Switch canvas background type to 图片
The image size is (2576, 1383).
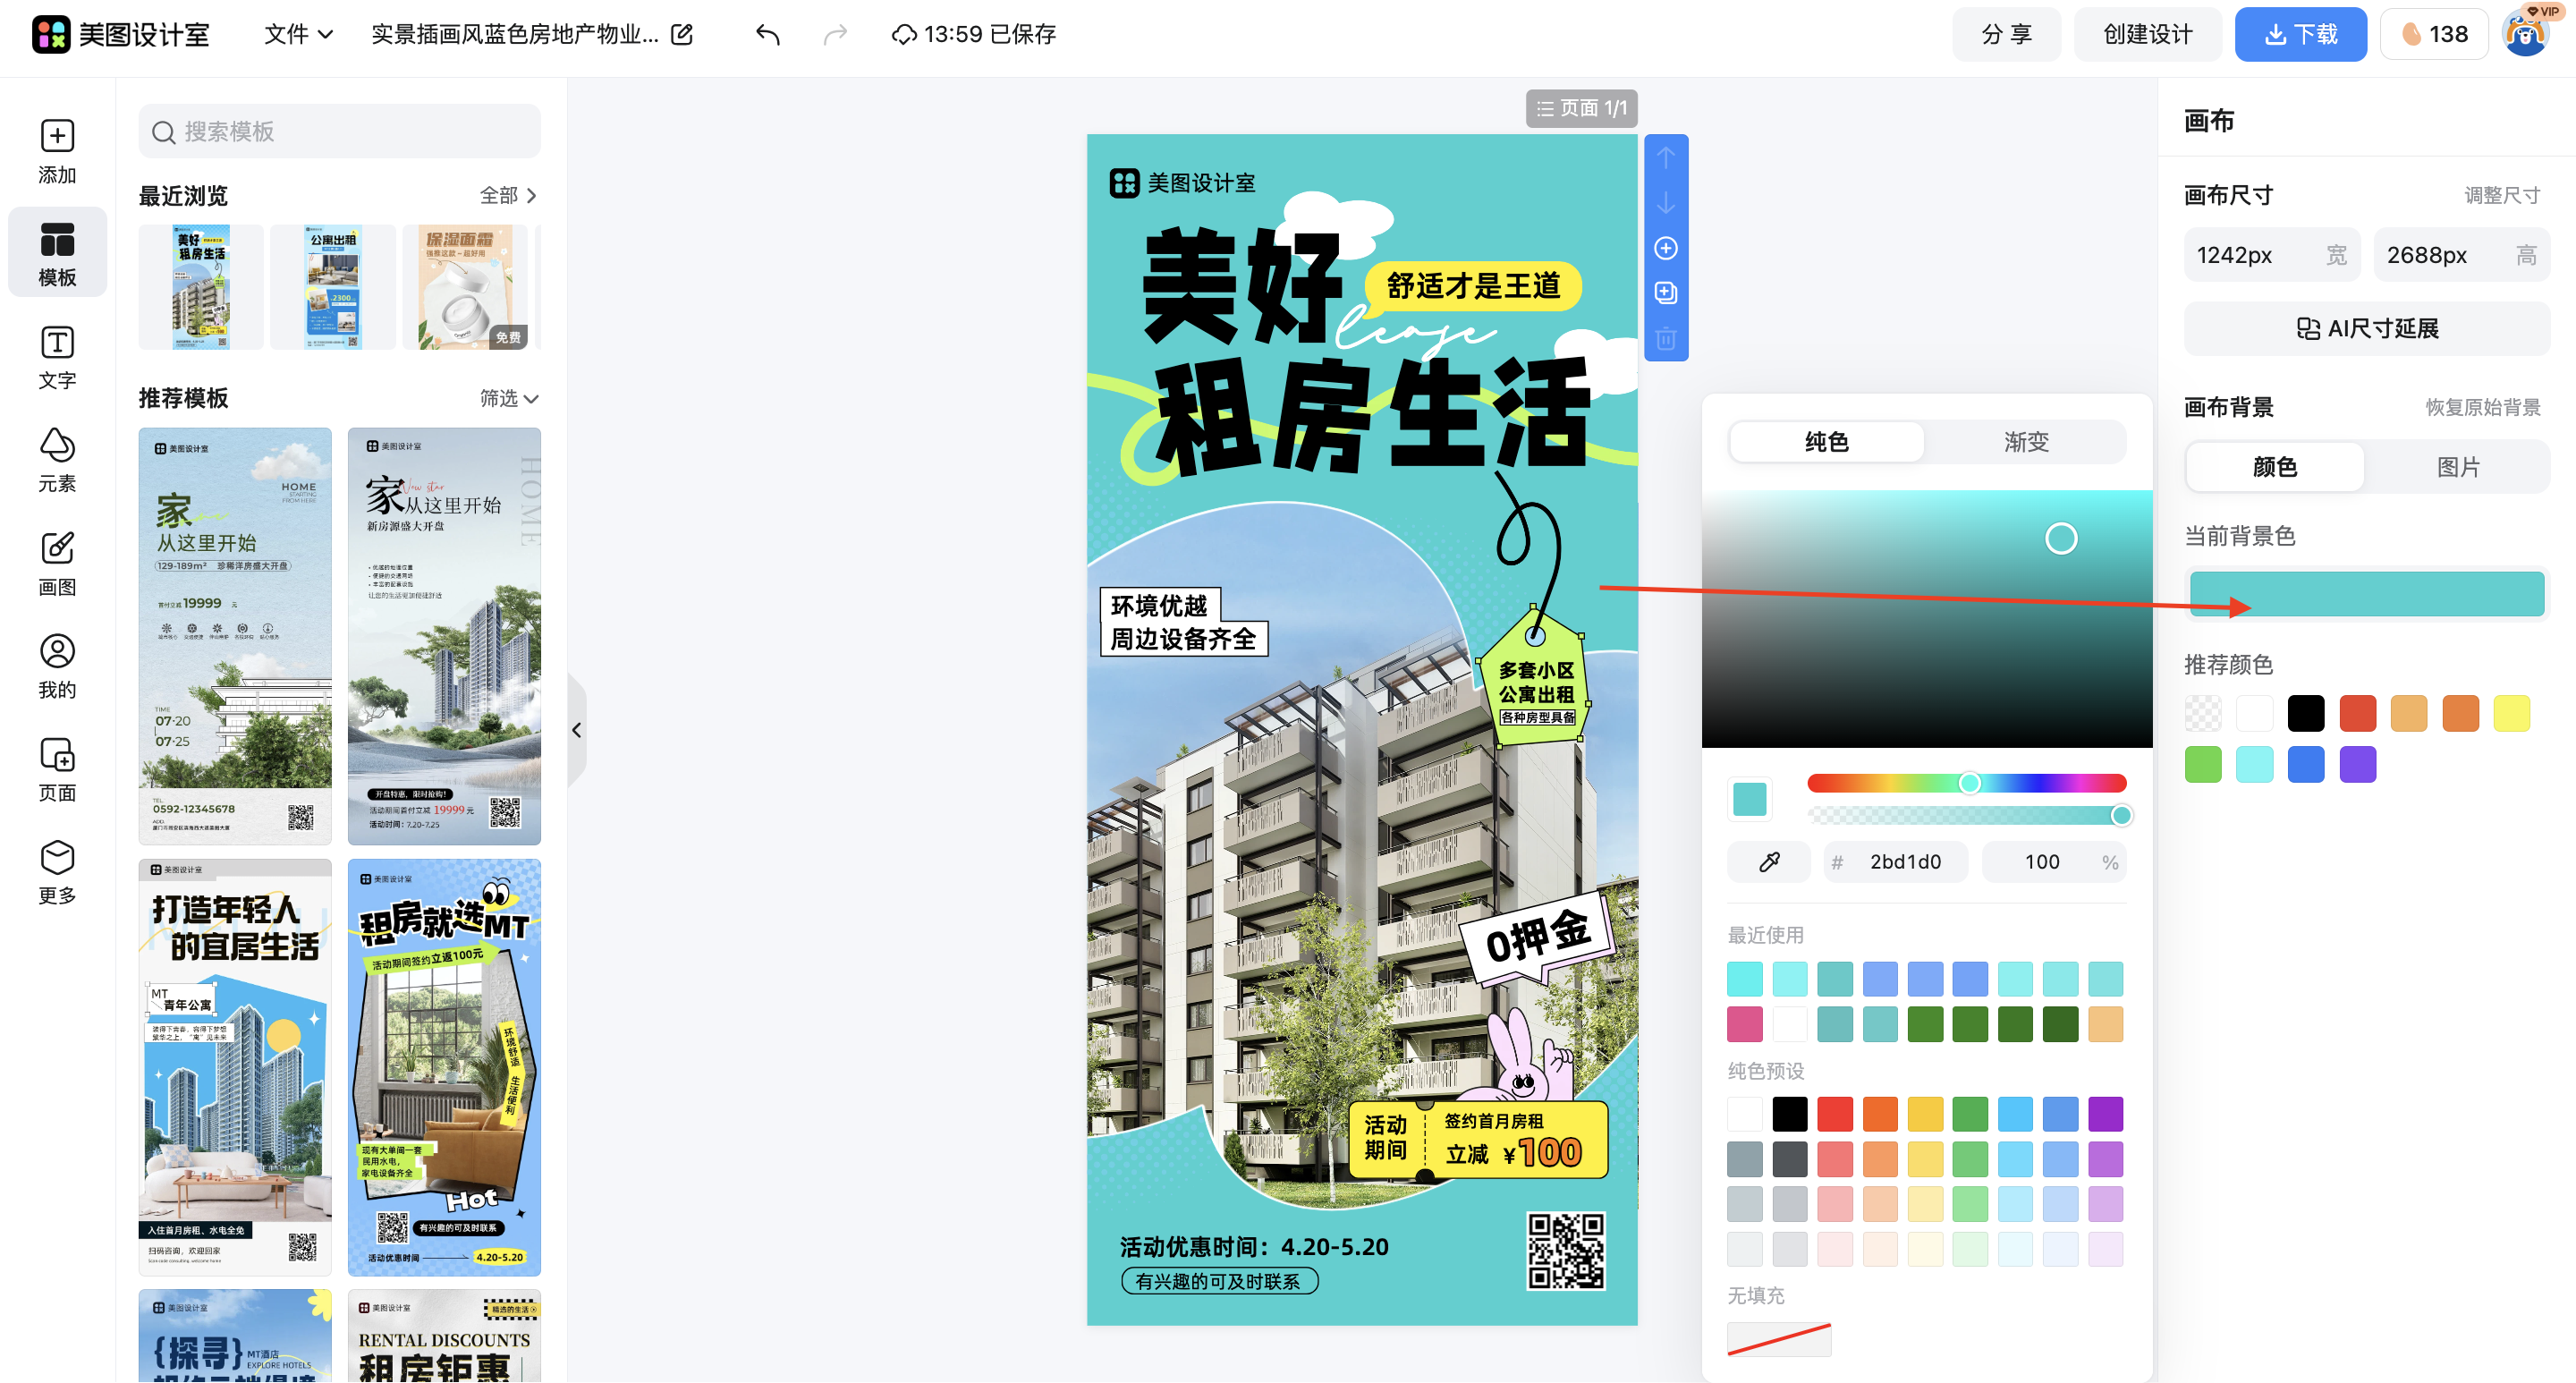pos(2459,466)
